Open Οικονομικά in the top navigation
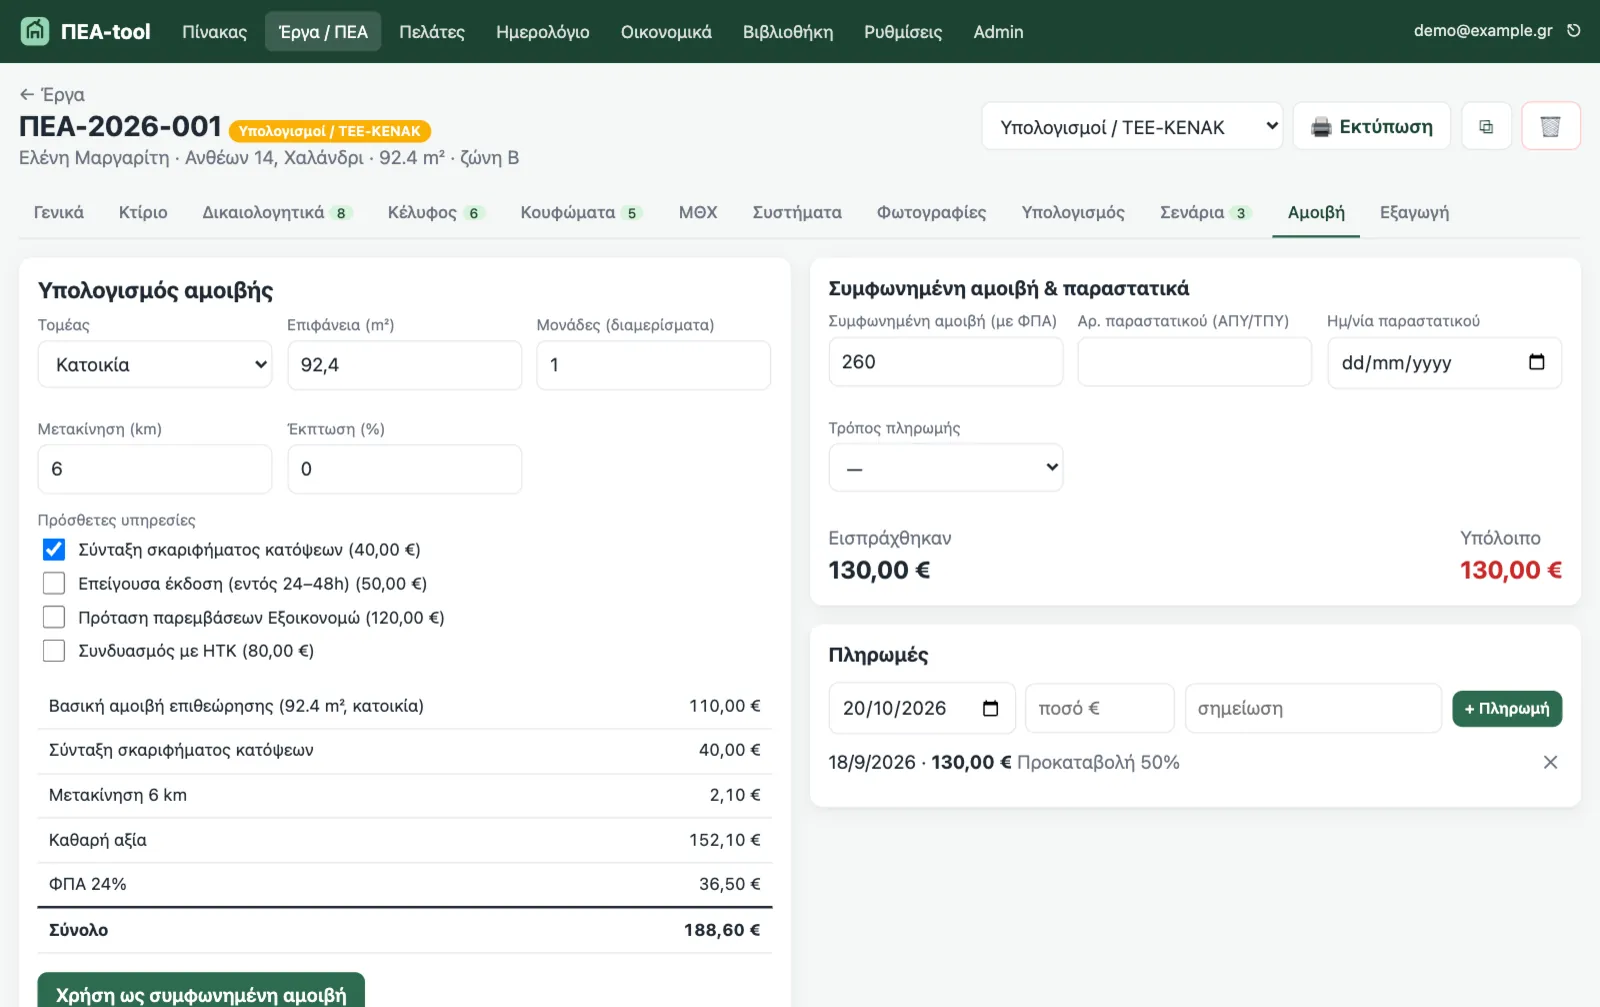This screenshot has height=1007, width=1600. [x=666, y=32]
